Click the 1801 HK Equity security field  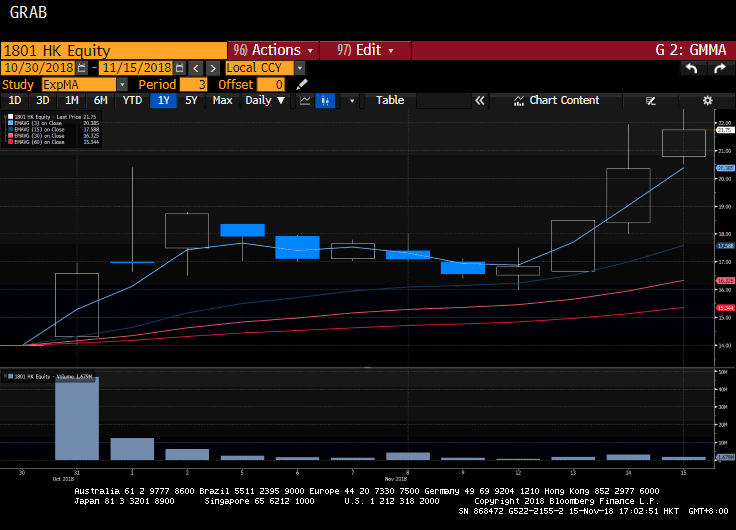[x=114, y=51]
